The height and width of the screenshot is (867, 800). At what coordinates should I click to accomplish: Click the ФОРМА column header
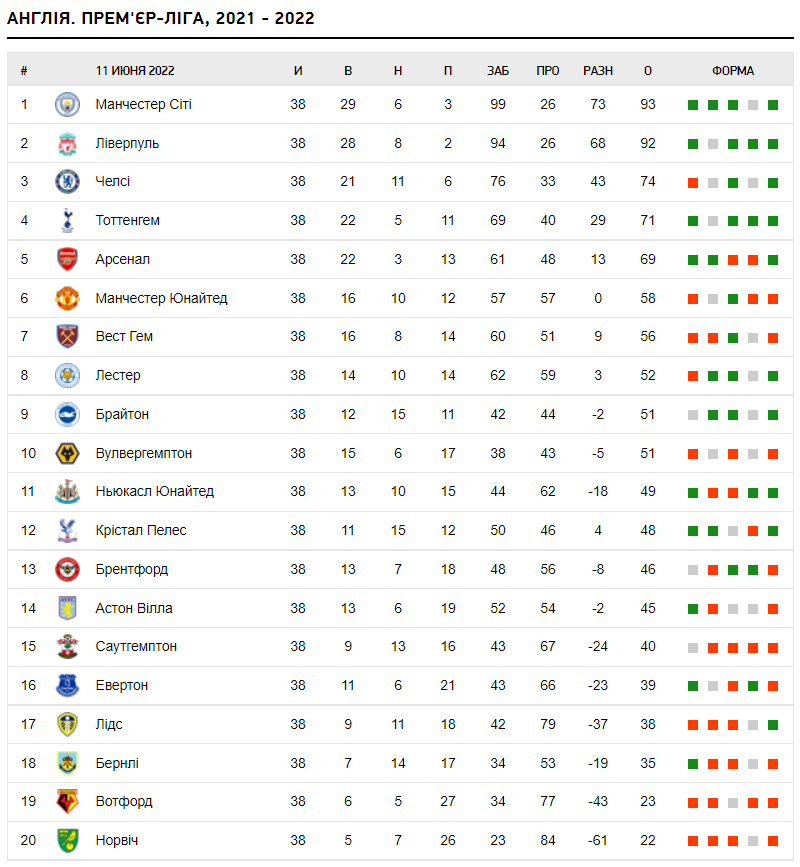(733, 71)
